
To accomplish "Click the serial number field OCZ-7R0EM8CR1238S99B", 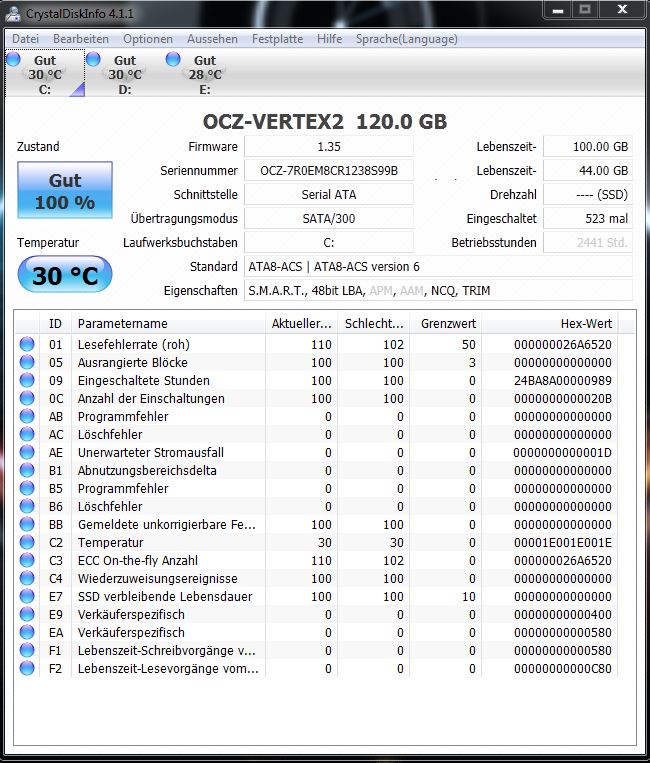I will pos(329,170).
